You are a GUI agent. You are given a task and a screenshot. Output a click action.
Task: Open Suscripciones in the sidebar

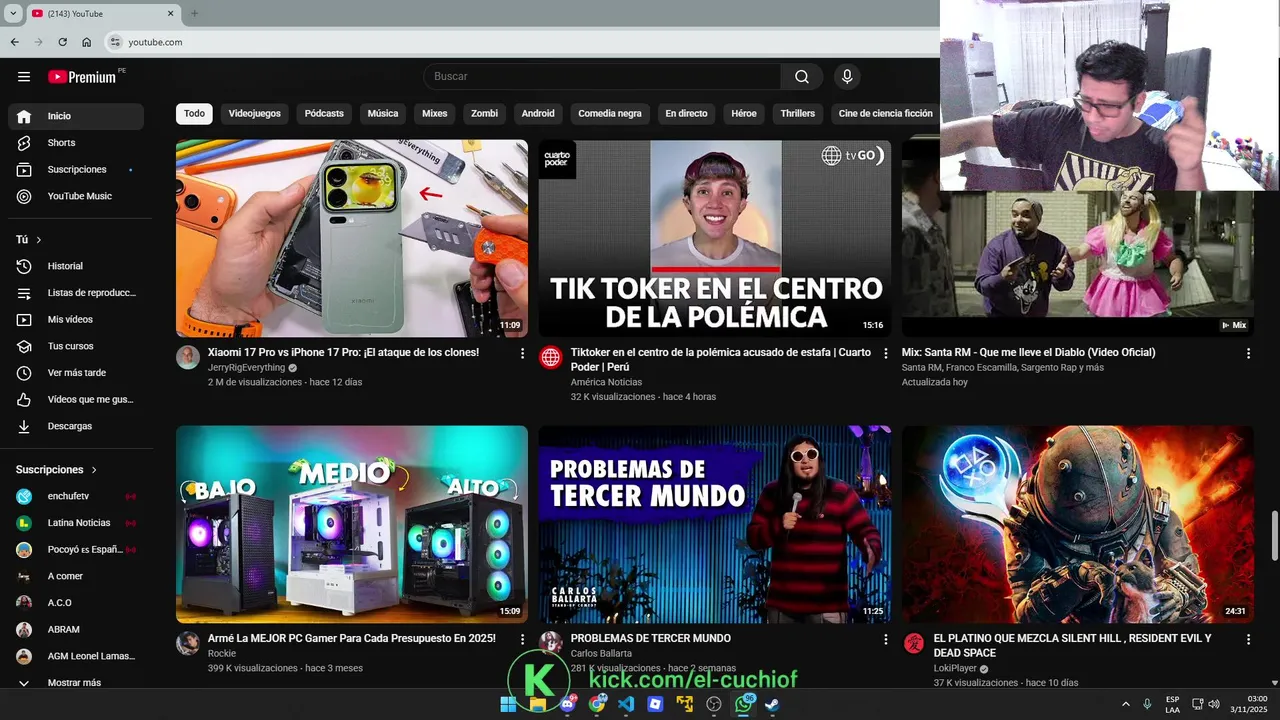coord(76,170)
